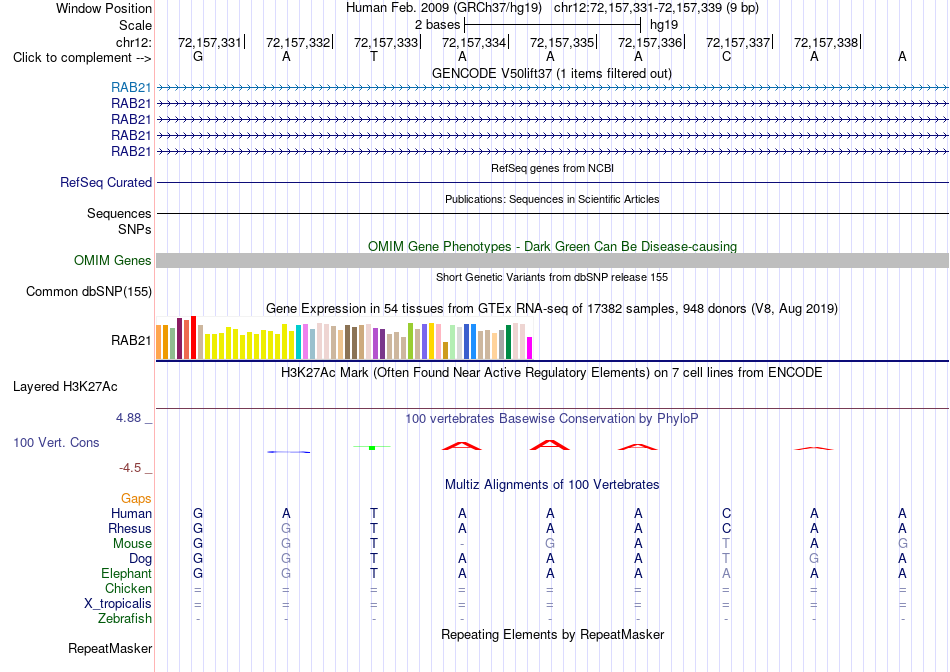Click the RepeatMasker track label

click(x=110, y=648)
